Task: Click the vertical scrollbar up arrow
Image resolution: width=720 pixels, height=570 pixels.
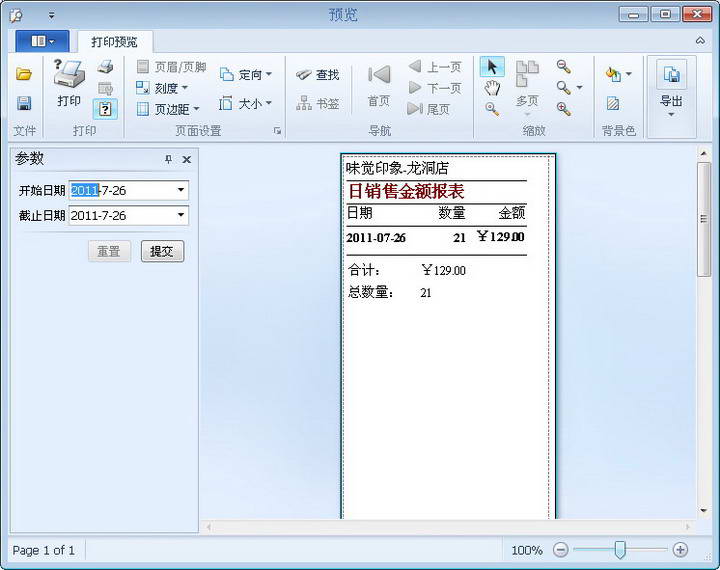Action: coord(703,153)
